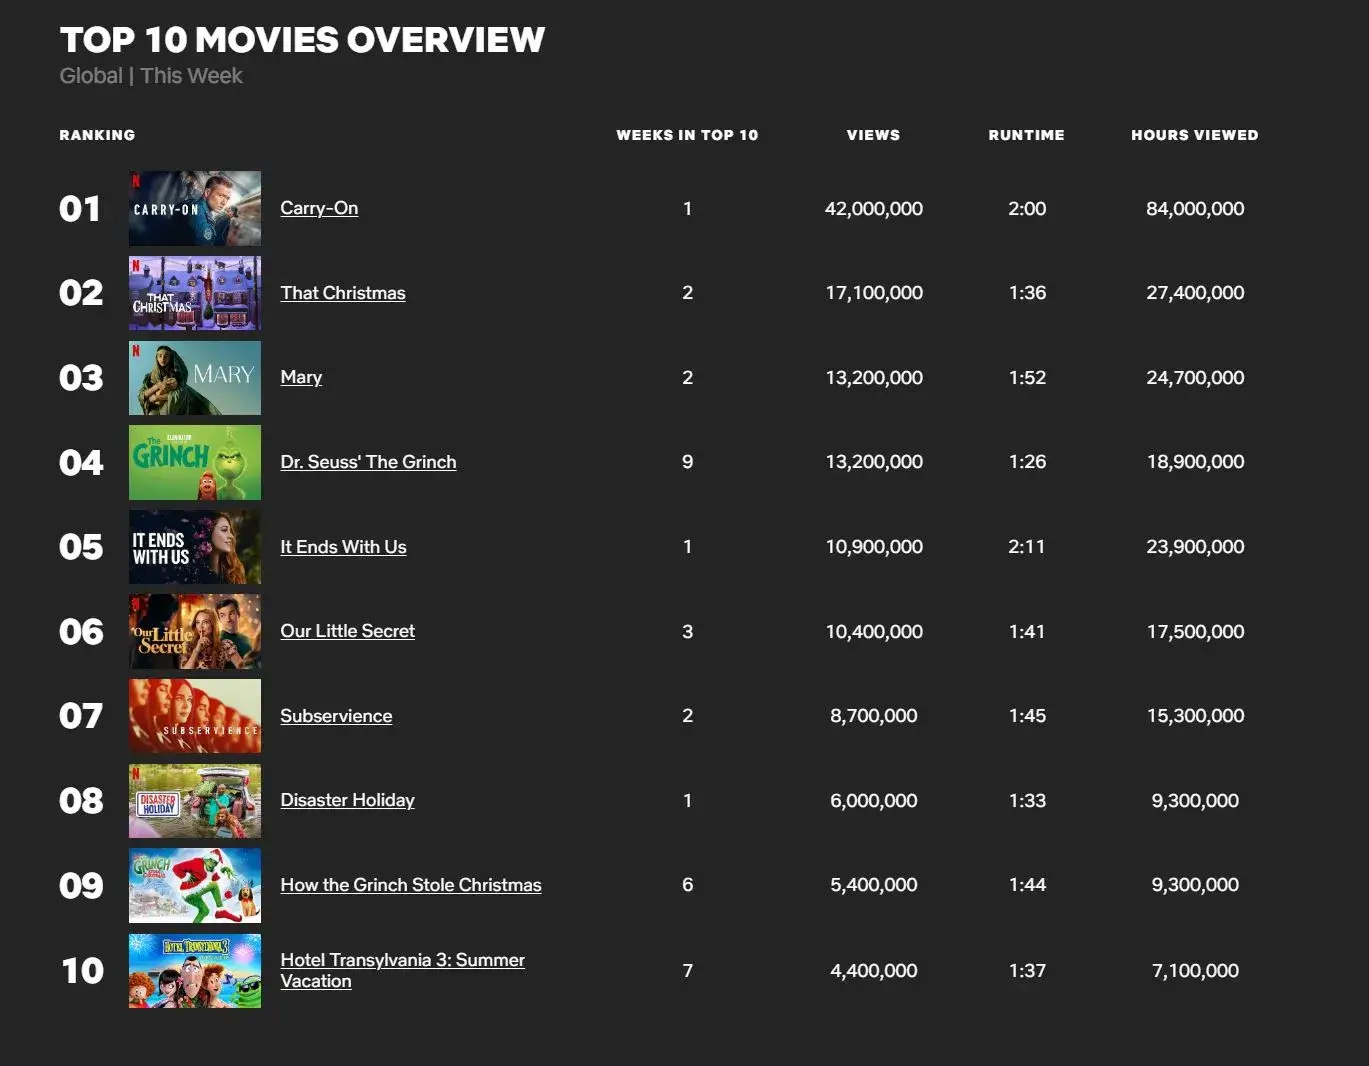Image resolution: width=1369 pixels, height=1066 pixels.
Task: Open the Mary movie link
Action: [301, 377]
